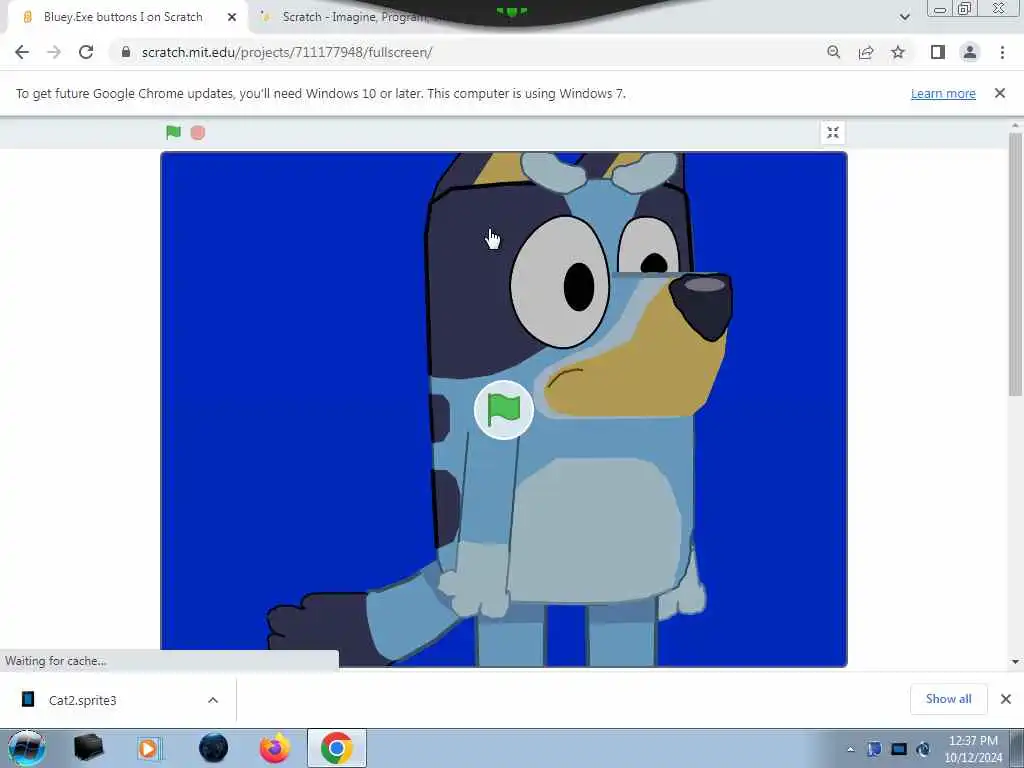
Task: Show hidden system tray icons
Action: pyautogui.click(x=850, y=749)
